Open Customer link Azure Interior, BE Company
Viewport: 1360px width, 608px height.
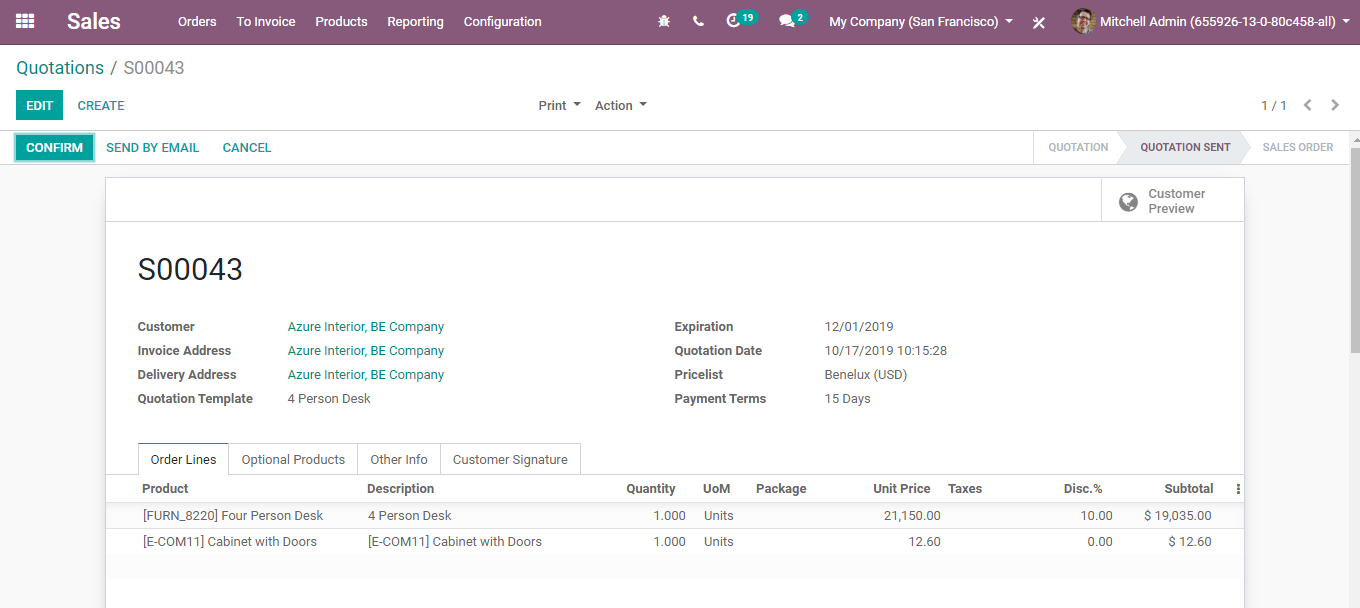tap(366, 327)
